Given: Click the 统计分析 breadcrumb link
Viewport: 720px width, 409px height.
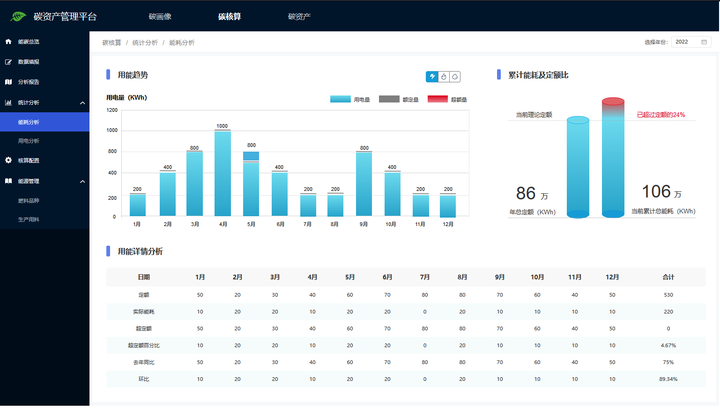Looking at the screenshot, I should pos(145,43).
